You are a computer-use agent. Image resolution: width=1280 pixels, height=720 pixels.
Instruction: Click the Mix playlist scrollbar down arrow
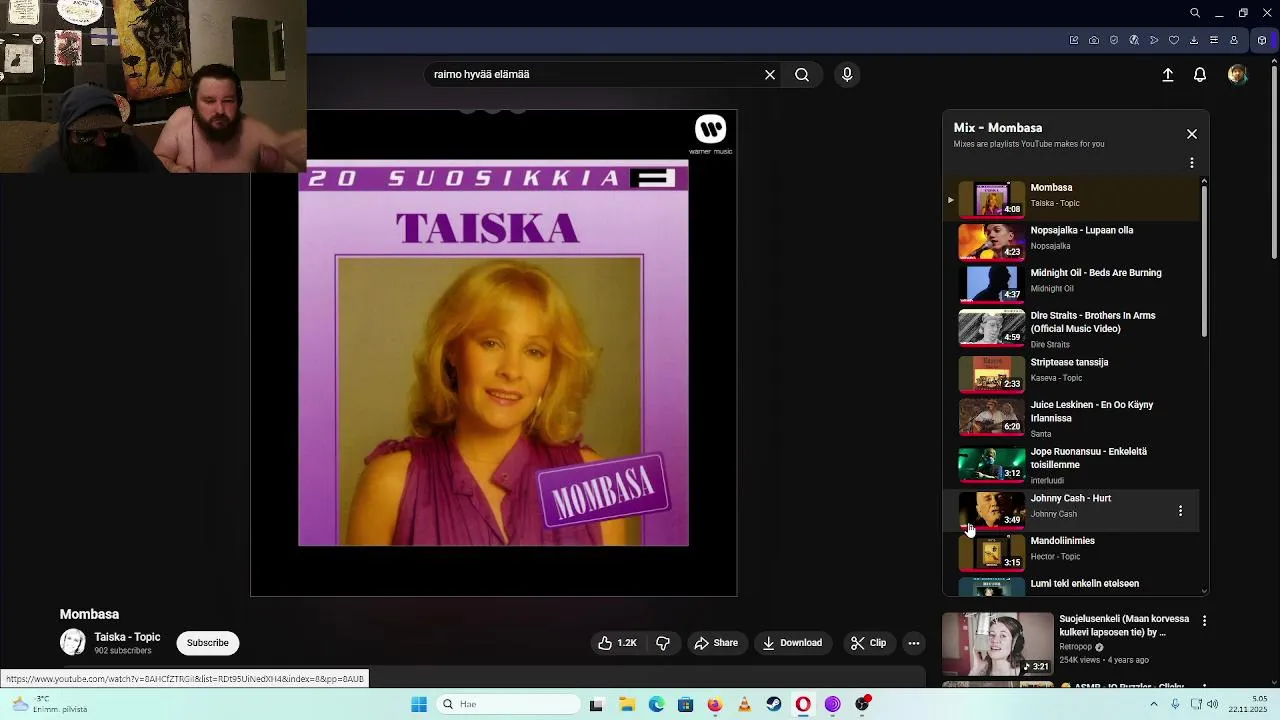tap(1204, 591)
